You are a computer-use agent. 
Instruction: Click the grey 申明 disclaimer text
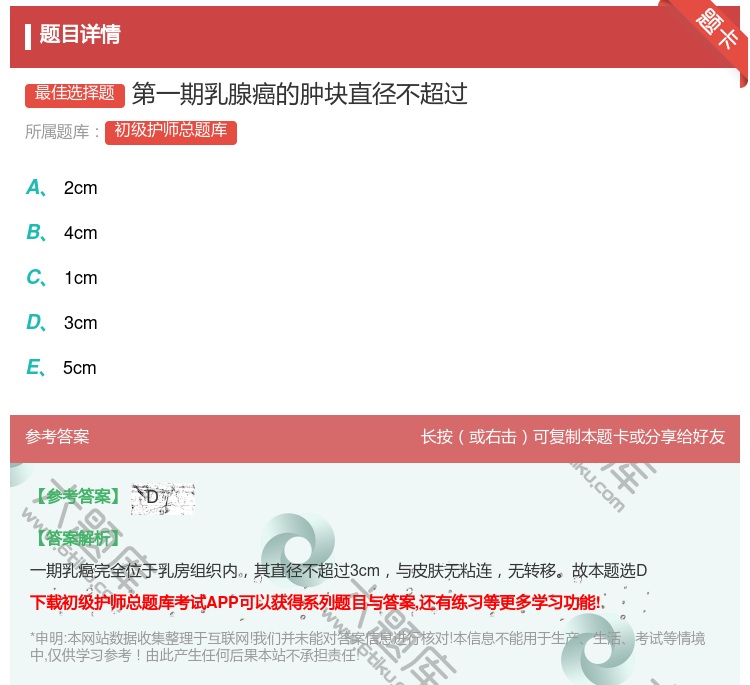367,647
